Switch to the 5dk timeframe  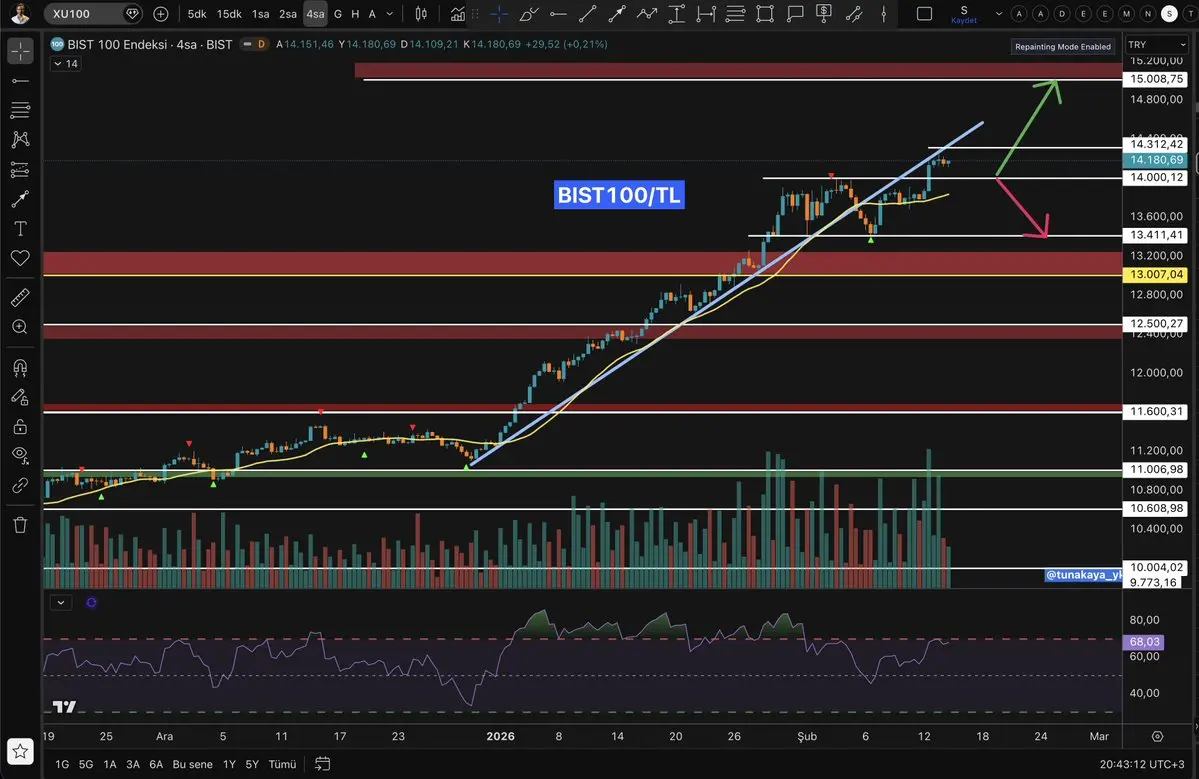coord(197,14)
